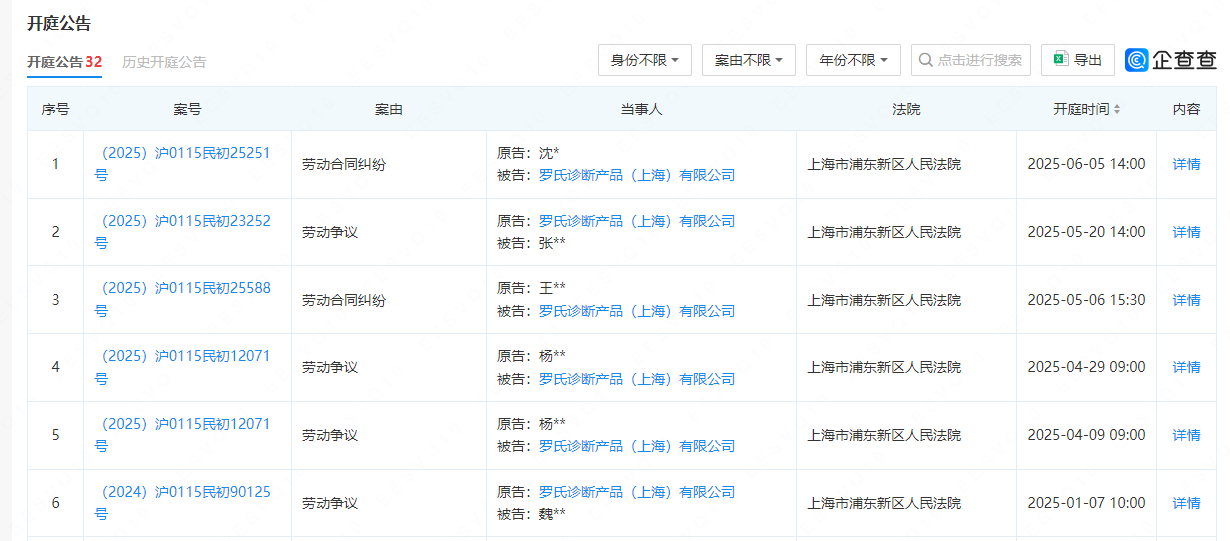Select hearing time 2025-01-07 10:00
The image size is (1230, 541).
(x=1086, y=503)
